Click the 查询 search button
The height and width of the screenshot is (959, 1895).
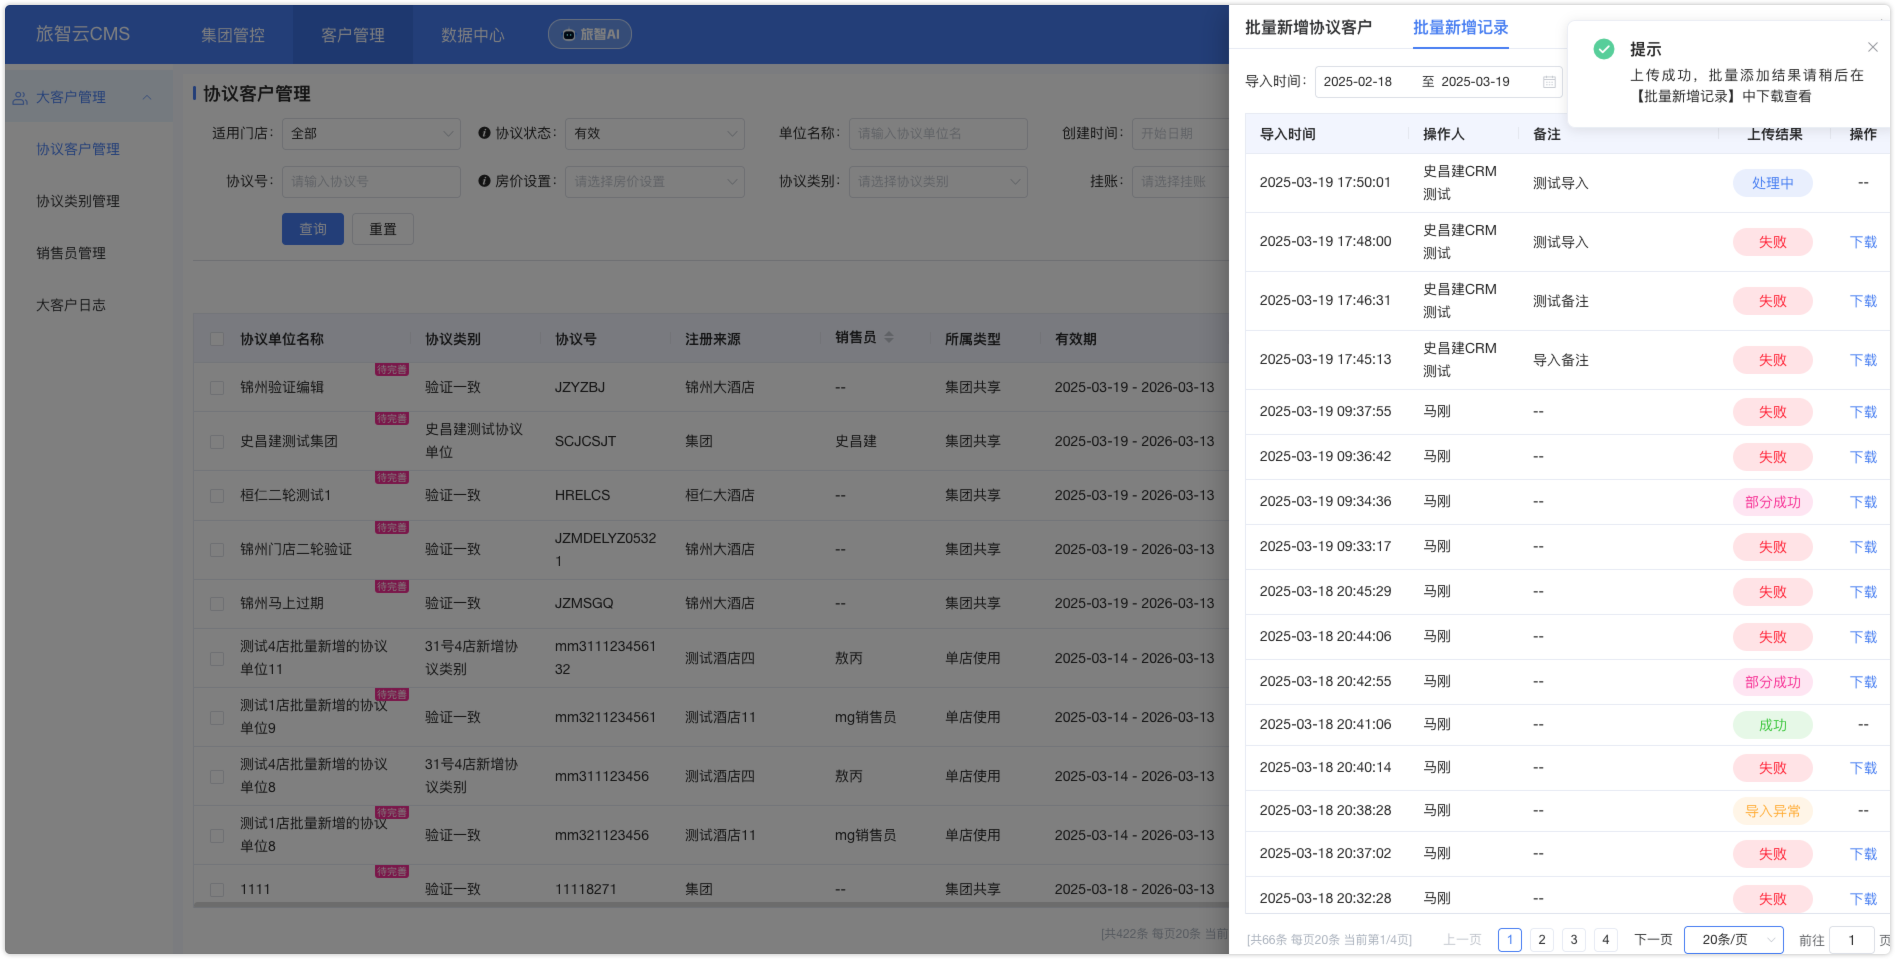[x=313, y=229]
